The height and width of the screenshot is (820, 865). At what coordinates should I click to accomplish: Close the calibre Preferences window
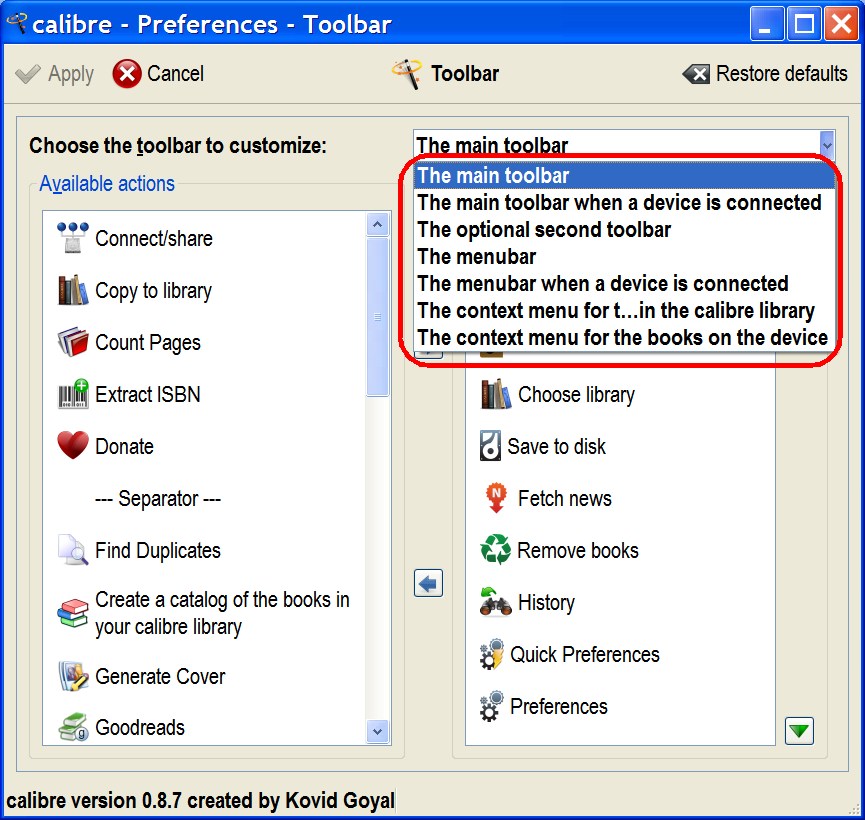tap(841, 24)
